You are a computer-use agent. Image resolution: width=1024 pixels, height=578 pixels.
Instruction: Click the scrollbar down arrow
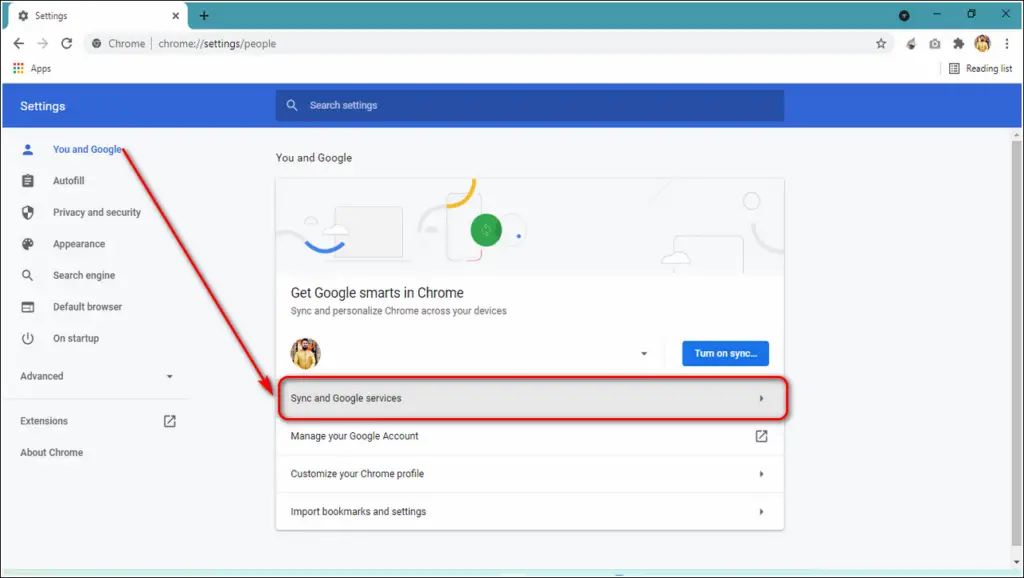(x=1016, y=562)
